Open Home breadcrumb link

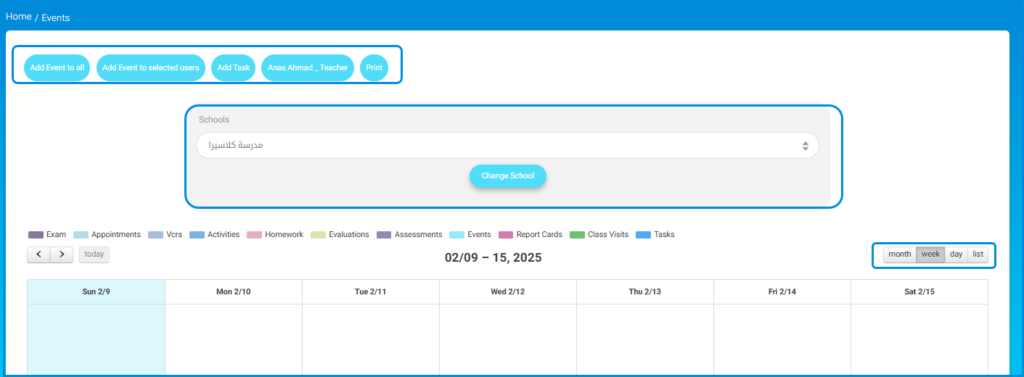click(x=19, y=16)
